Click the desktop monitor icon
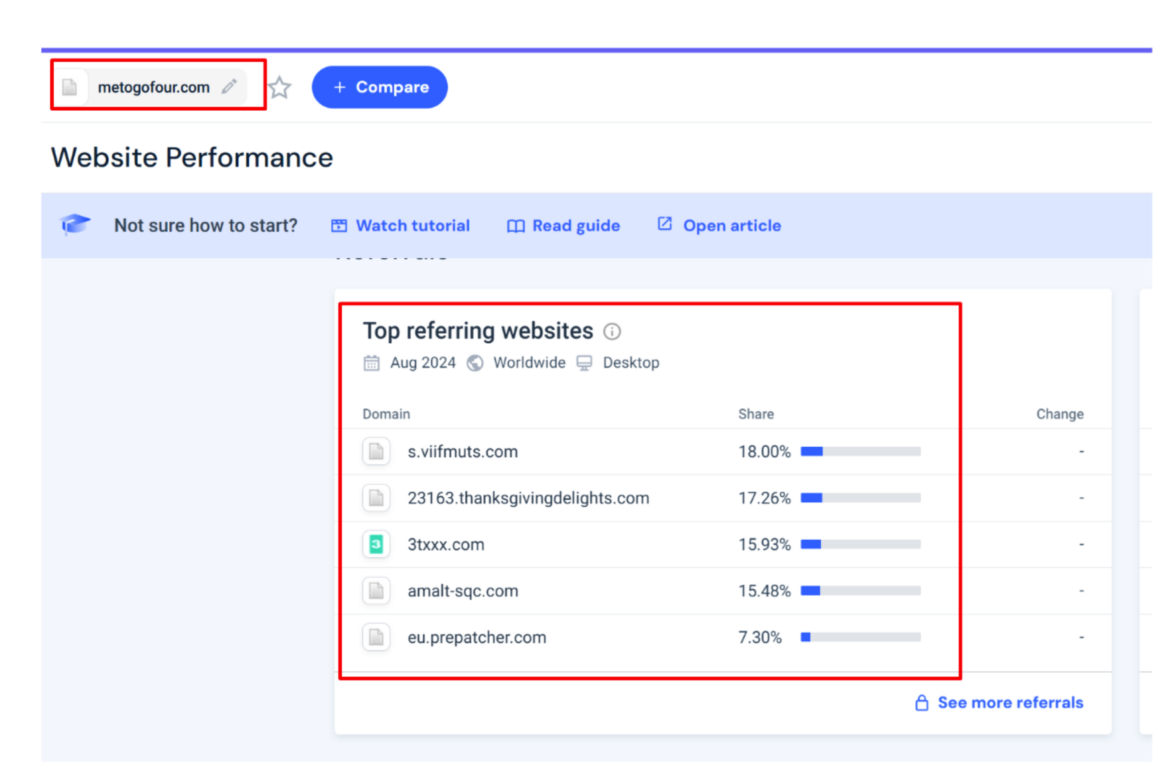Viewport: 1176px width, 772px height. click(585, 363)
